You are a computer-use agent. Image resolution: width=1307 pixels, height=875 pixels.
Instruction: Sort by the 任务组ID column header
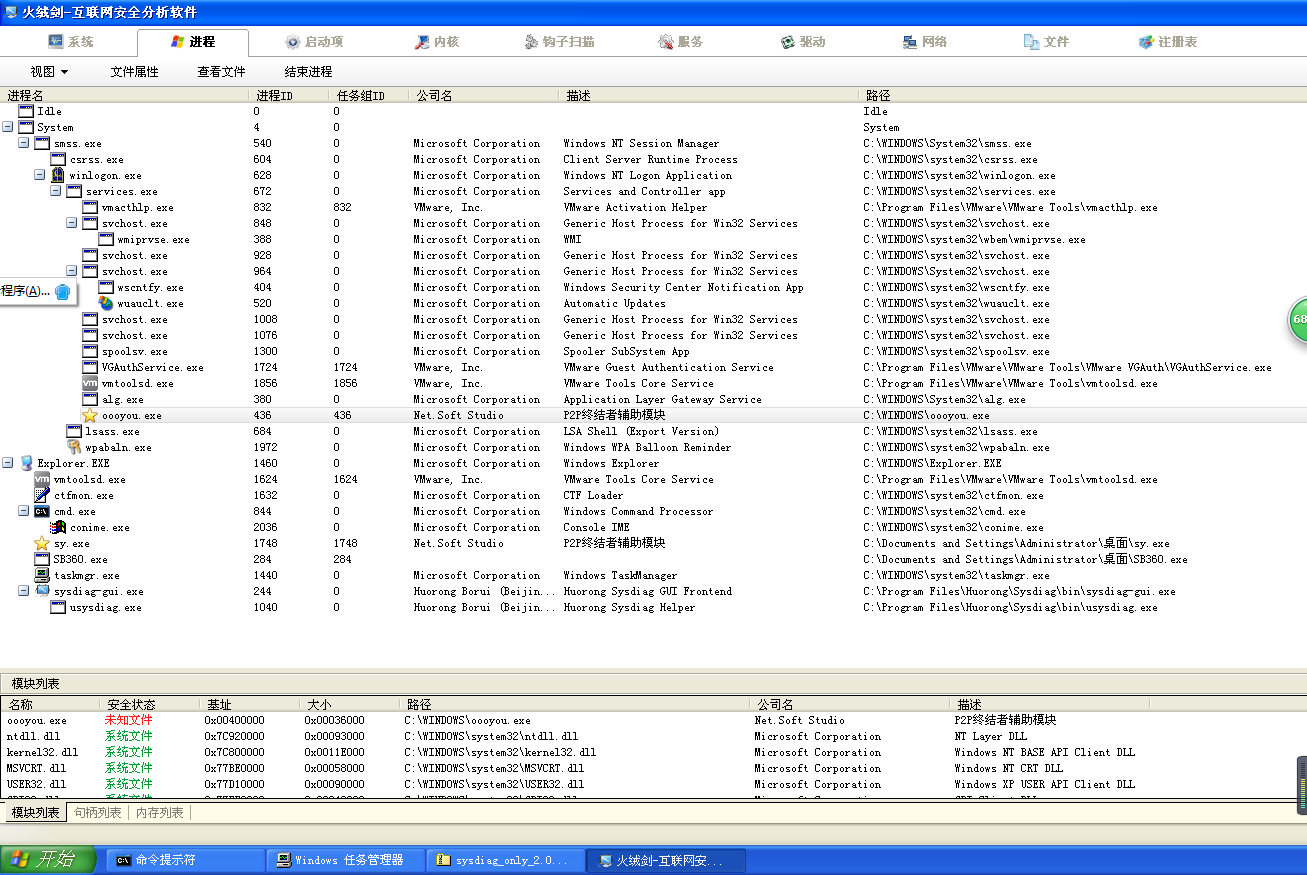369,96
